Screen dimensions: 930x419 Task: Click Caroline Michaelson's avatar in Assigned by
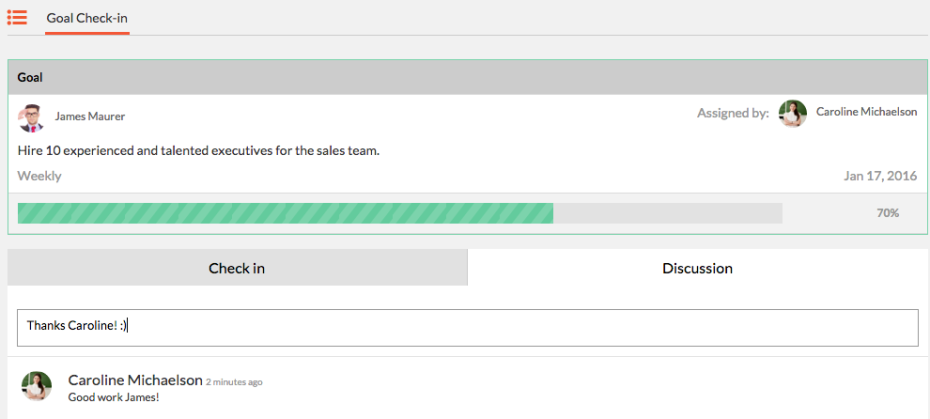point(792,114)
